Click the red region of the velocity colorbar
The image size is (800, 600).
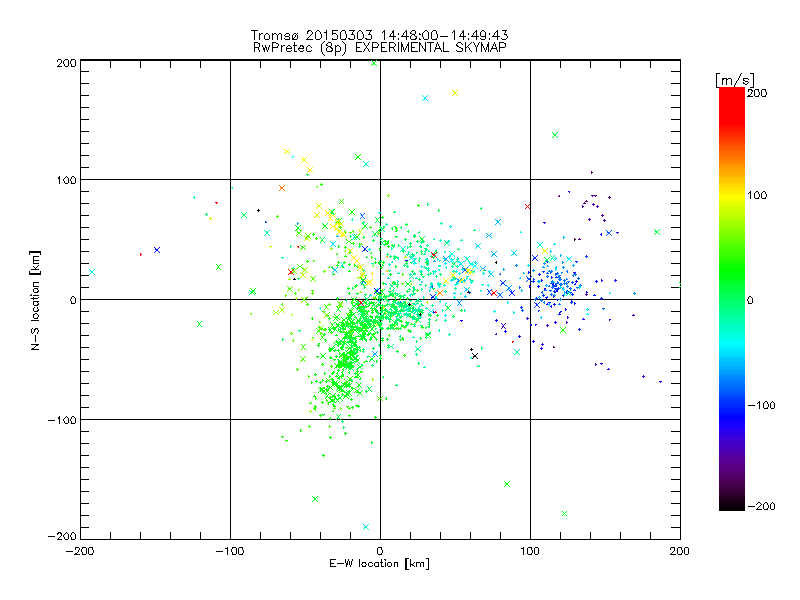(x=732, y=105)
